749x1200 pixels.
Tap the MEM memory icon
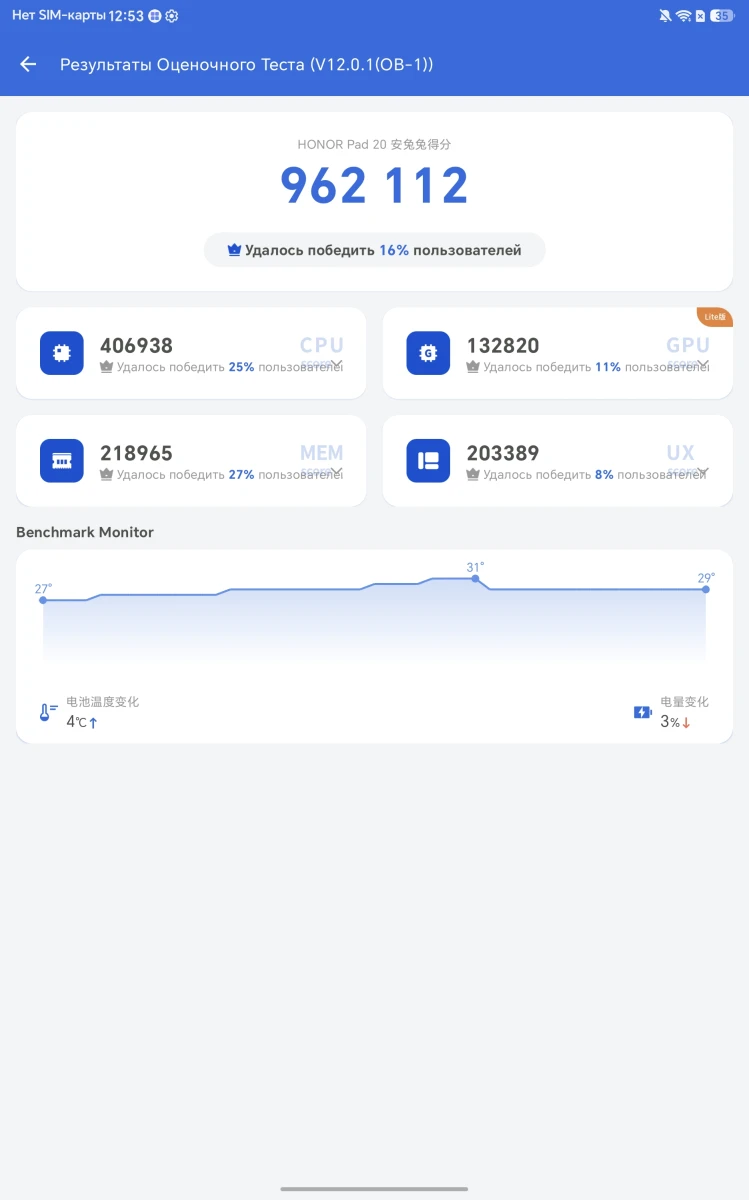62,460
